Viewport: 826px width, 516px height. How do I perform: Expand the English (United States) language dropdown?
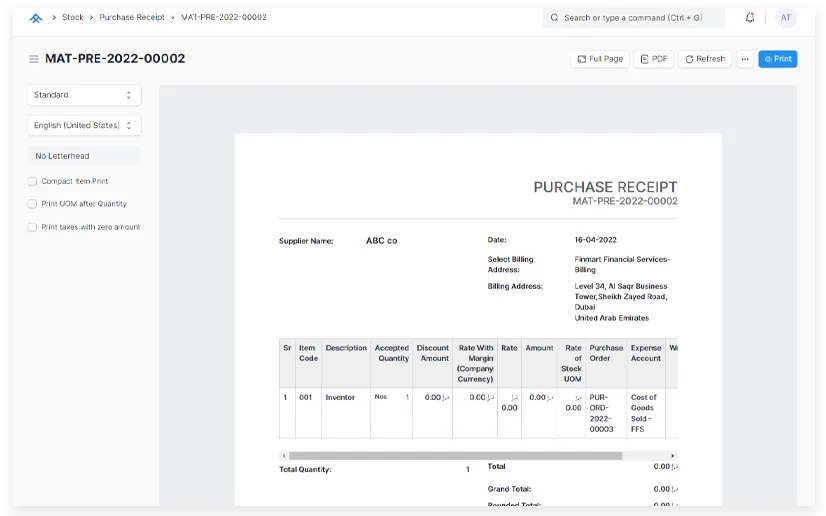[x=84, y=126]
